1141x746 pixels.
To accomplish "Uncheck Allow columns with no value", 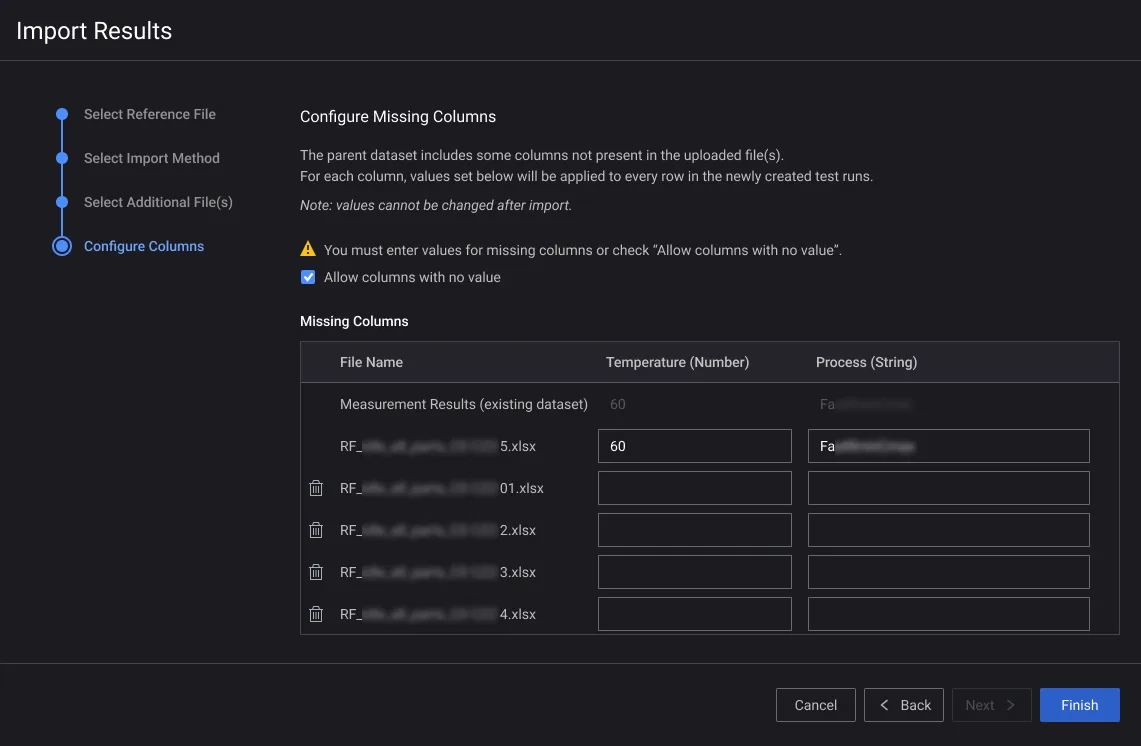I will pos(308,277).
